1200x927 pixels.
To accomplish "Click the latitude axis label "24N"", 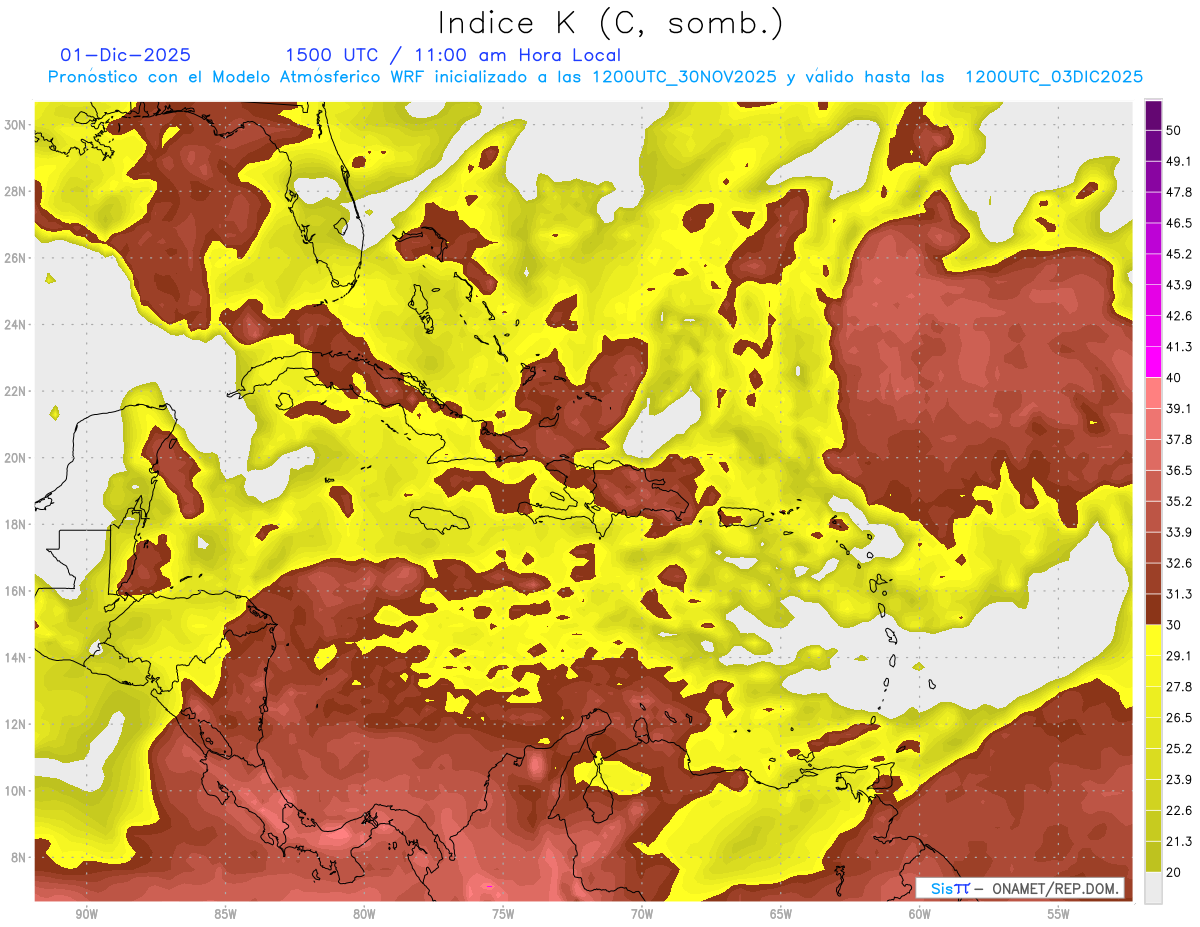I will click(x=16, y=325).
